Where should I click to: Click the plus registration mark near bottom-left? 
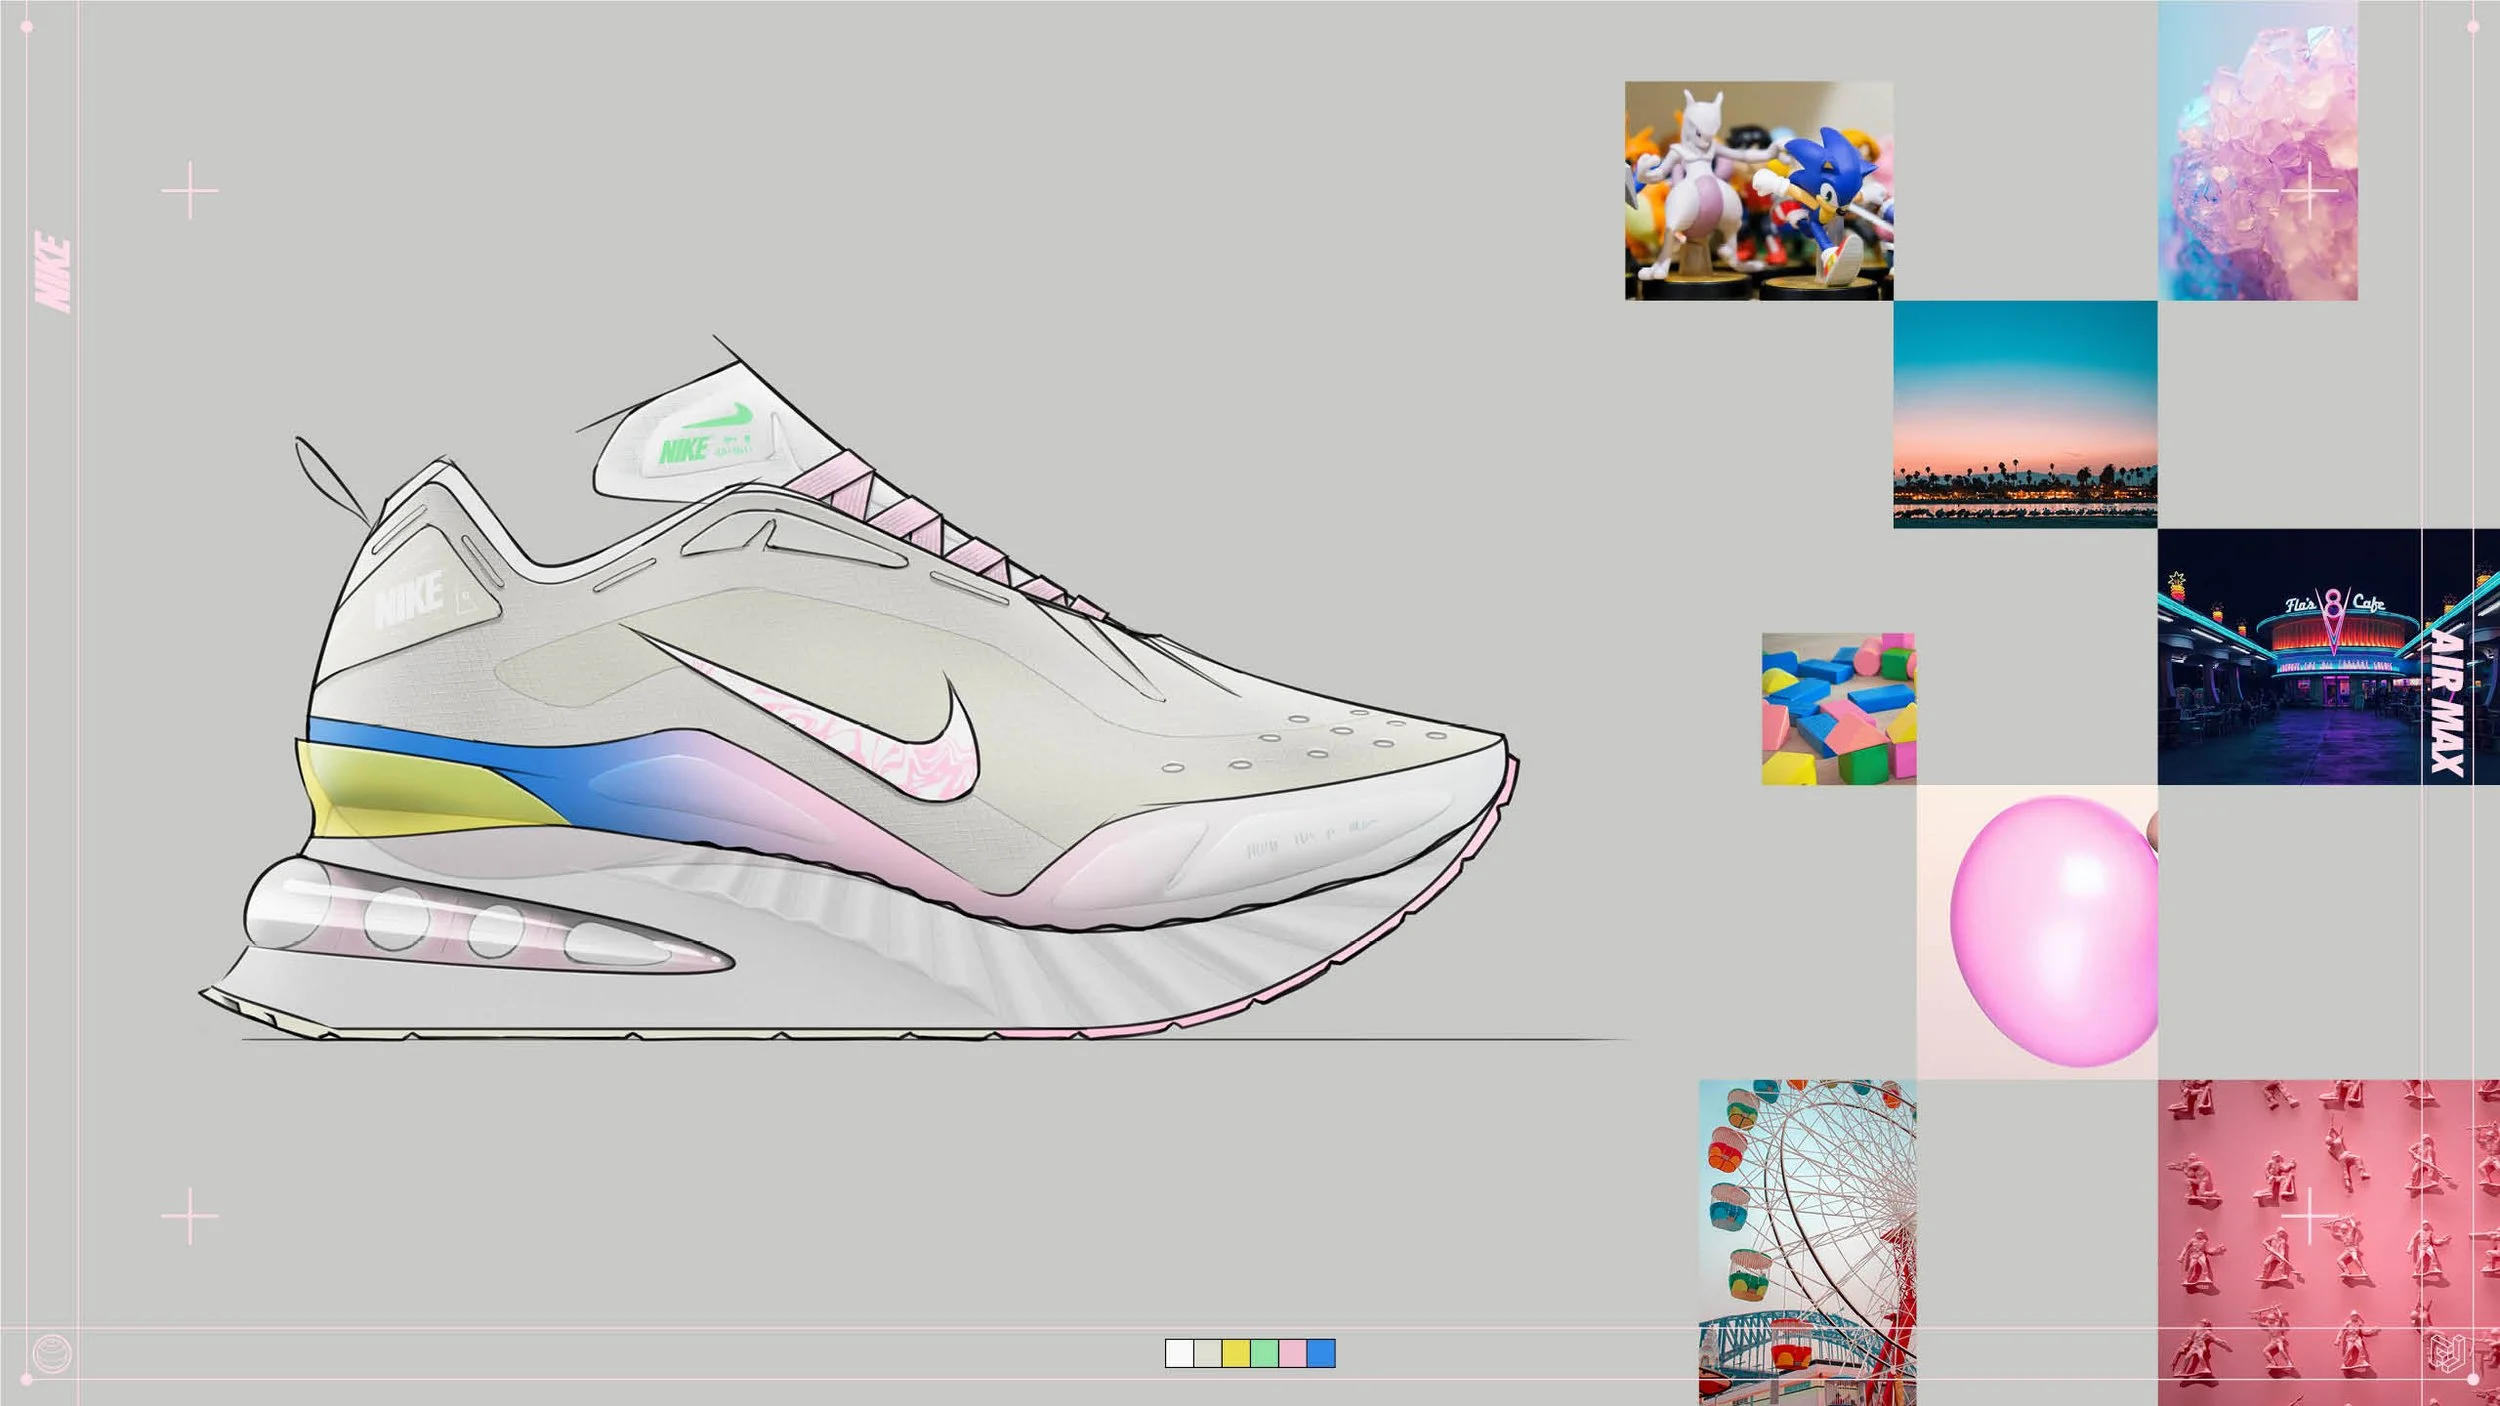point(190,1213)
